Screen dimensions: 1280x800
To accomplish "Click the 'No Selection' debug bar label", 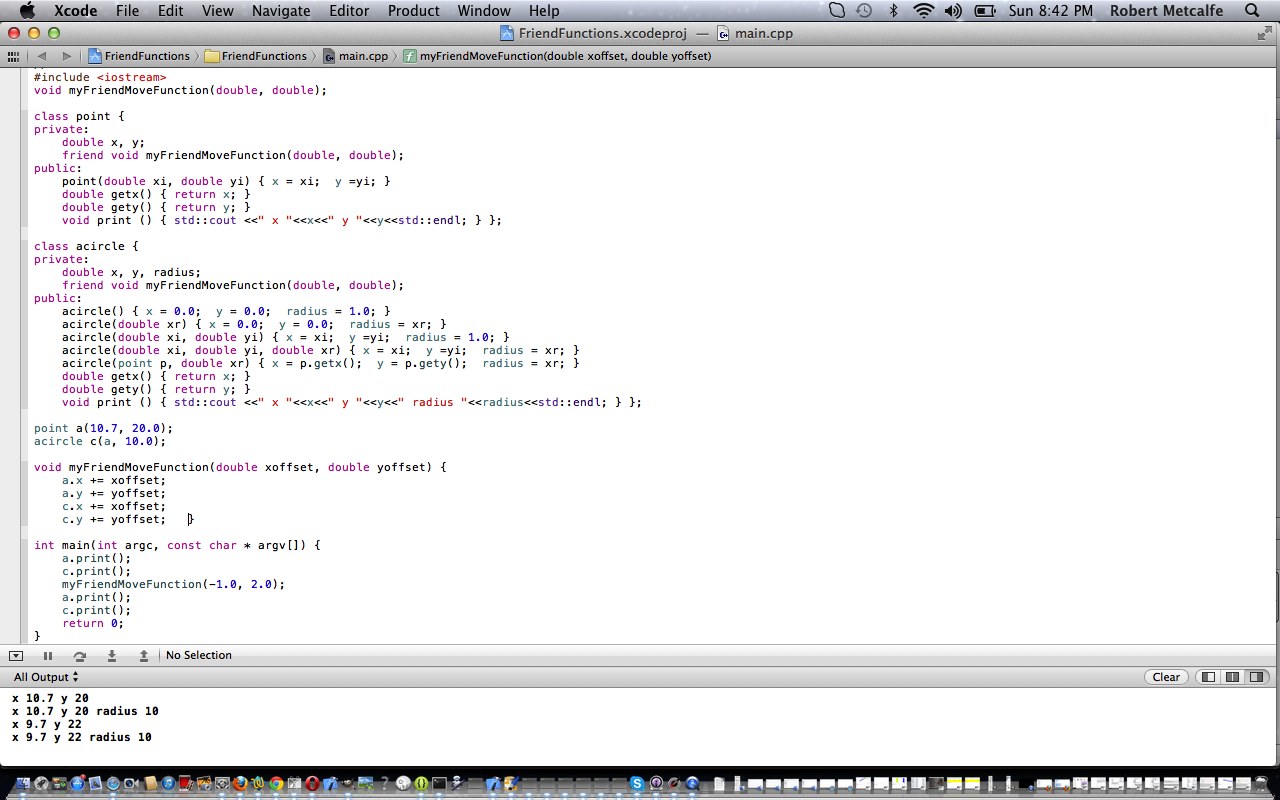I will (199, 655).
